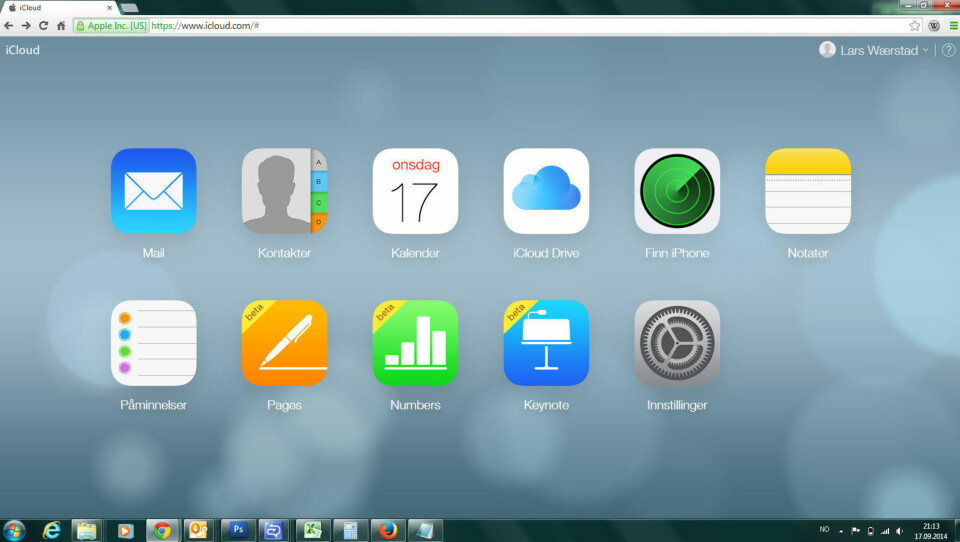960x542 pixels.
Task: Open the Chrome menu hamburger icon
Action: coord(953,26)
